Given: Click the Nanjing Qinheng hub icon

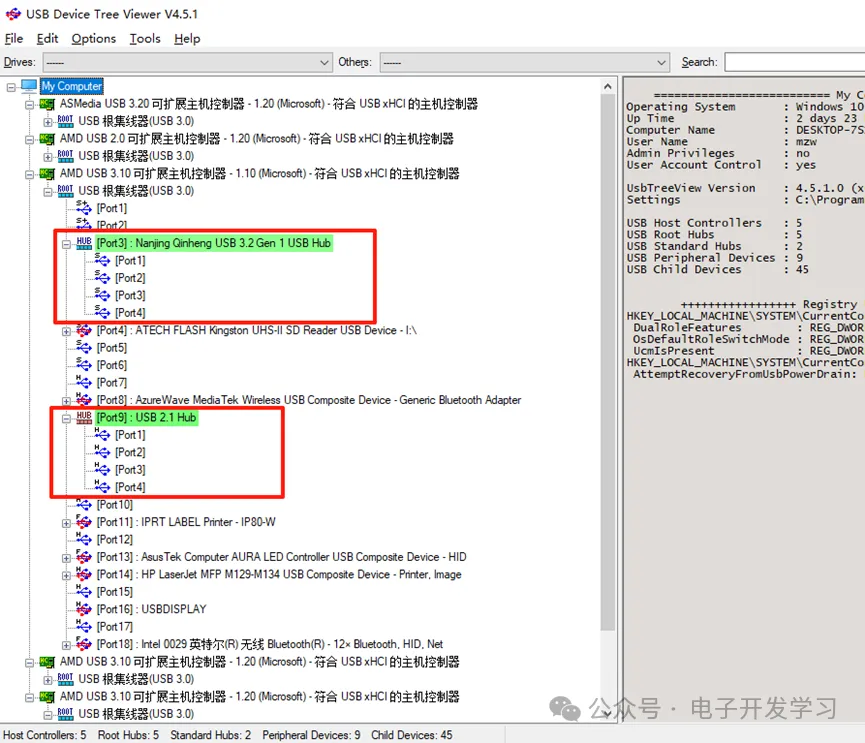Looking at the screenshot, I should [84, 243].
